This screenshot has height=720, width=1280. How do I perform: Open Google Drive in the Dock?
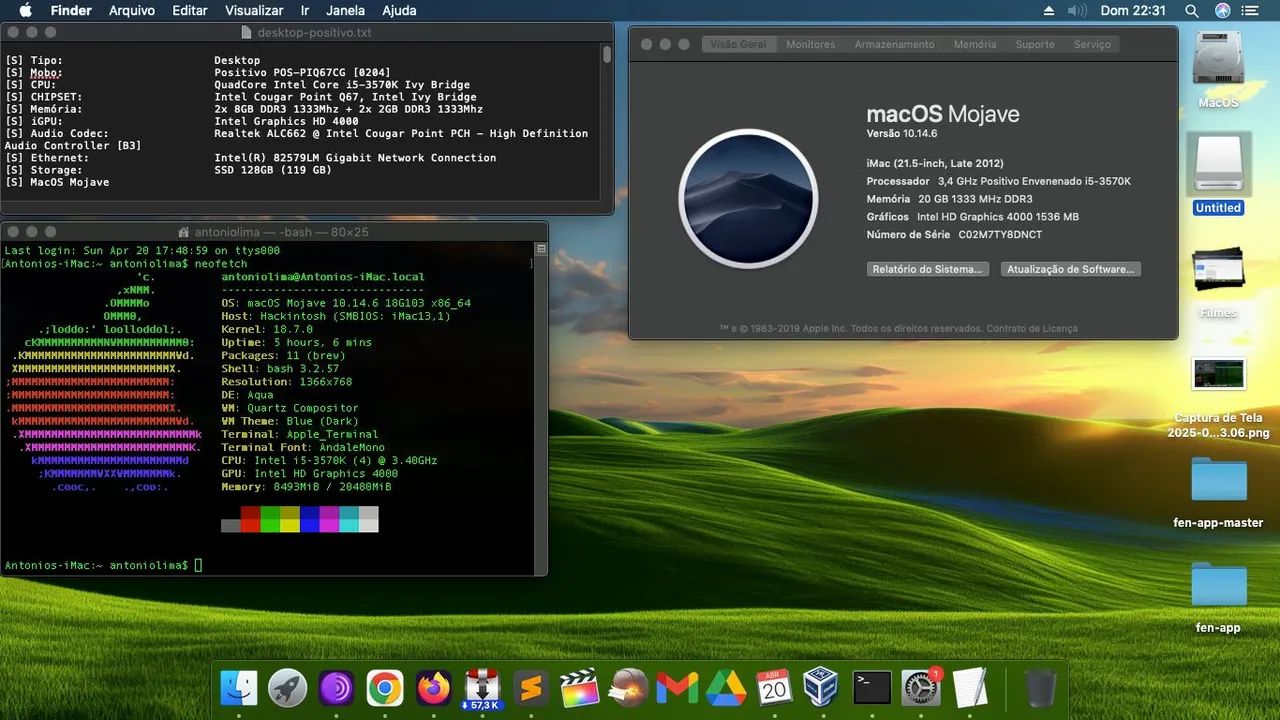click(726, 688)
